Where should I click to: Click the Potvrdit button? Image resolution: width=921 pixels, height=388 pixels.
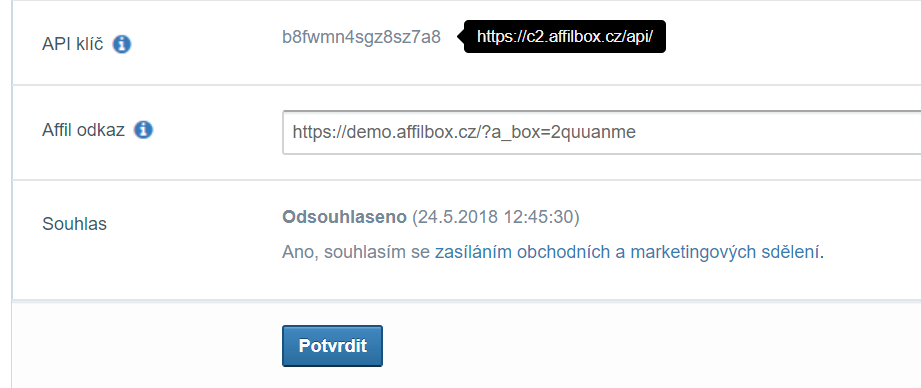click(332, 346)
